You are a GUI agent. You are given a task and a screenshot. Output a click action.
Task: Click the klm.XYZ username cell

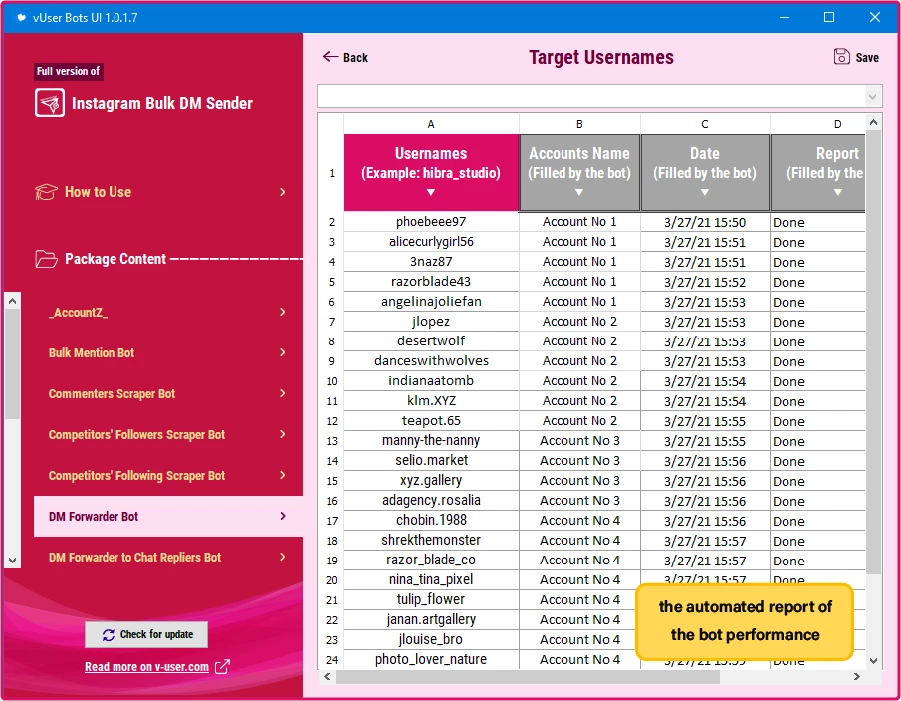[x=431, y=400]
